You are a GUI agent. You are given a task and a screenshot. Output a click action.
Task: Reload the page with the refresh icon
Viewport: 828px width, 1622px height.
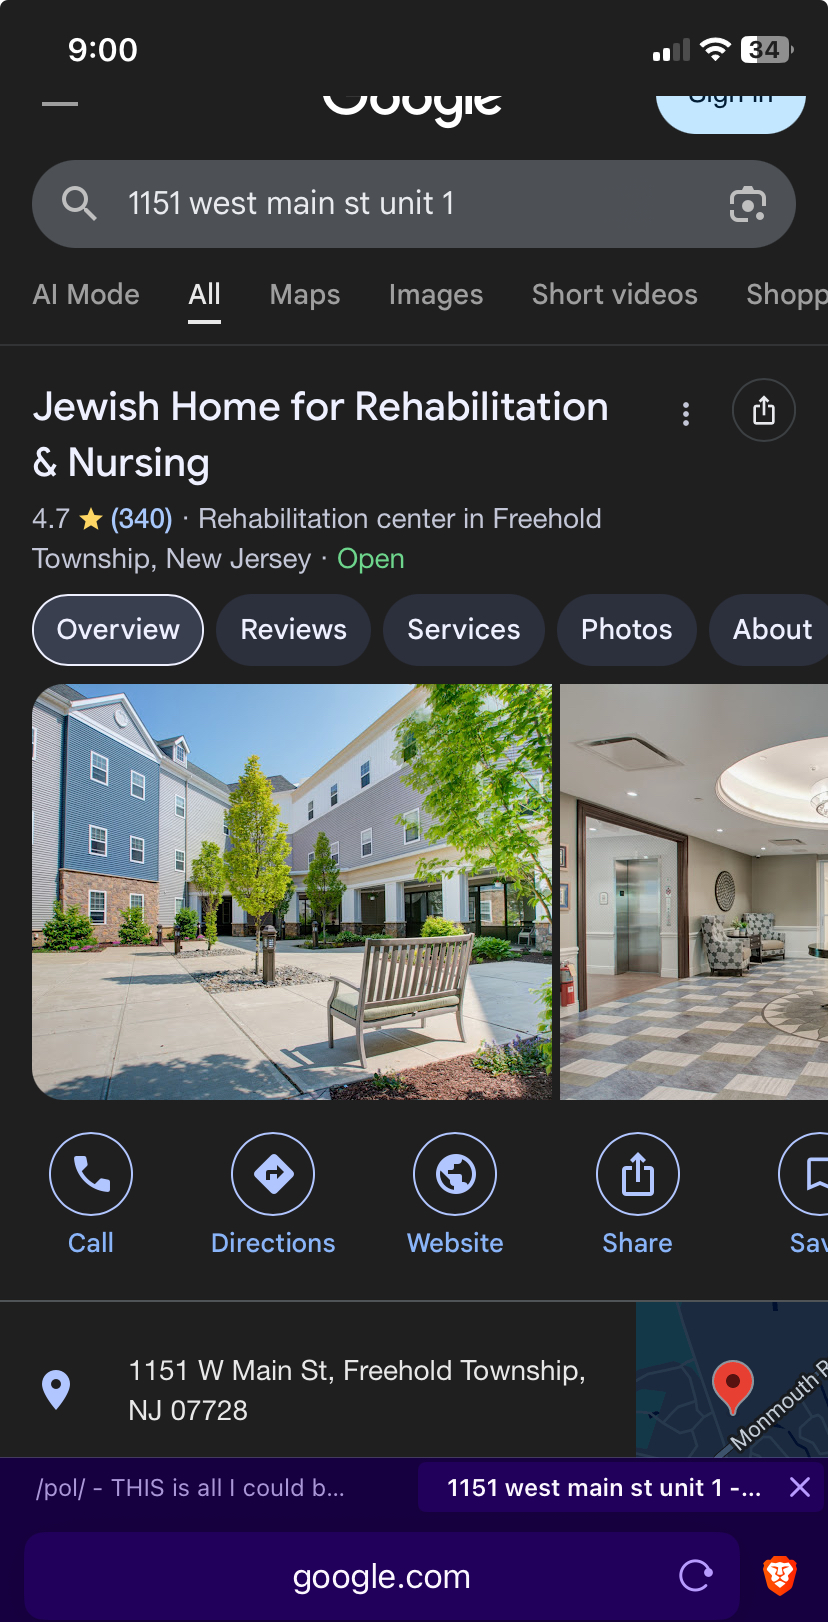[x=695, y=1576]
